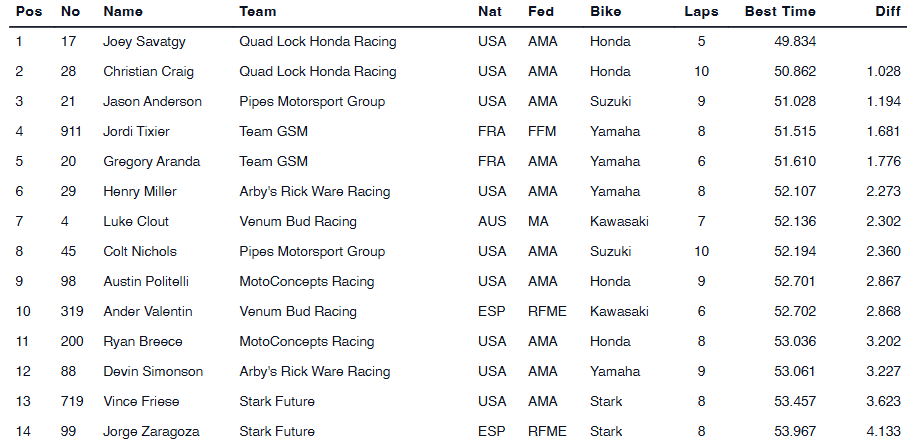This screenshot has height=447, width=924.
Task: Click Team GSM beside Gregory Aranda
Action: [x=273, y=162]
